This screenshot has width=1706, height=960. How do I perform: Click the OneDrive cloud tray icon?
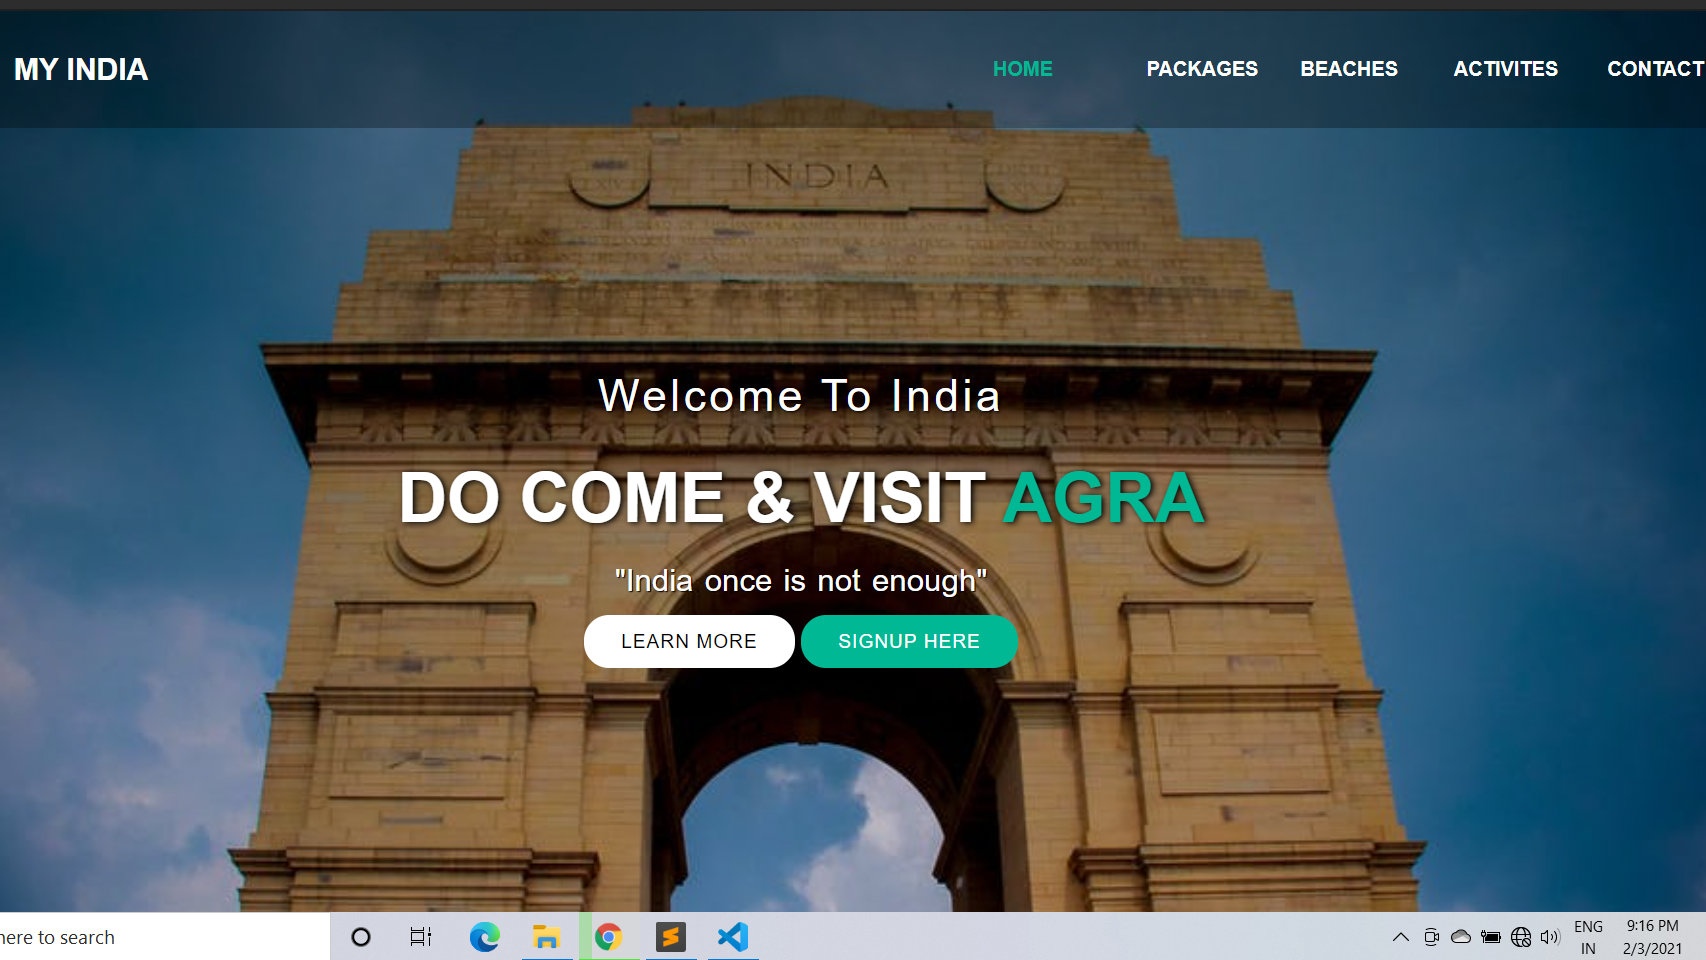click(x=1461, y=937)
